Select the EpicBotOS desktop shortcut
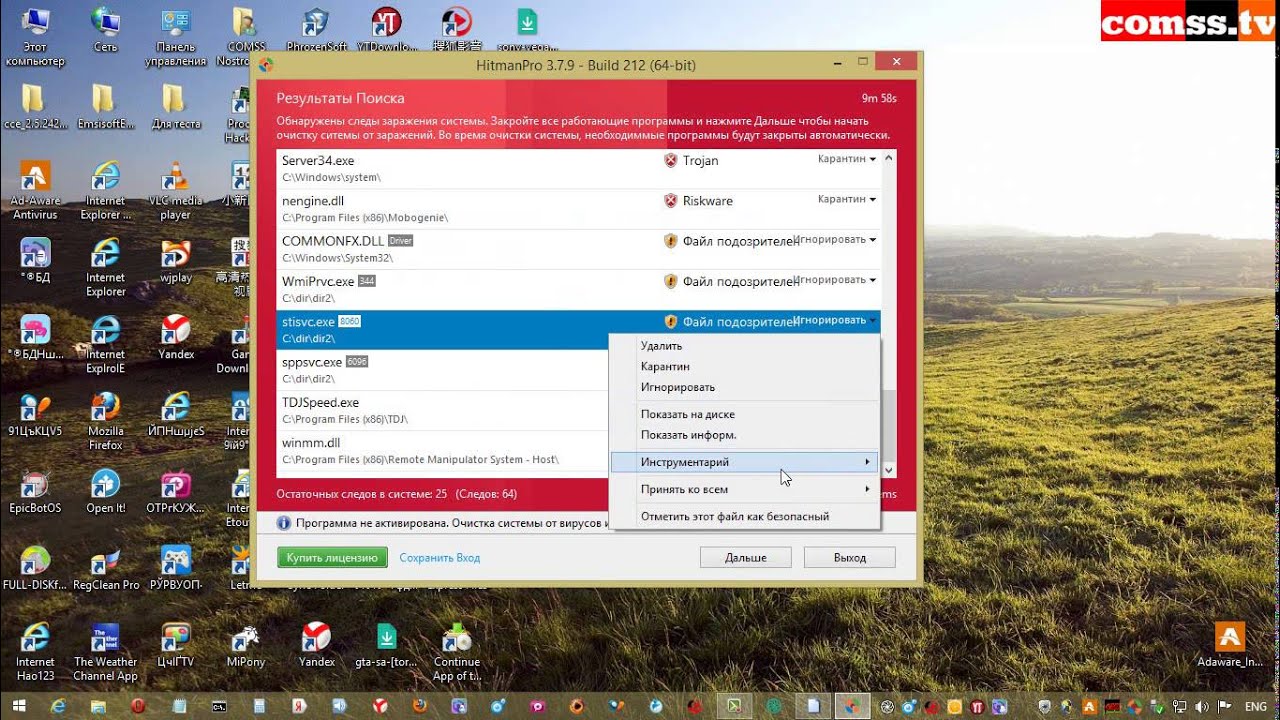1280x720 pixels. 35,491
